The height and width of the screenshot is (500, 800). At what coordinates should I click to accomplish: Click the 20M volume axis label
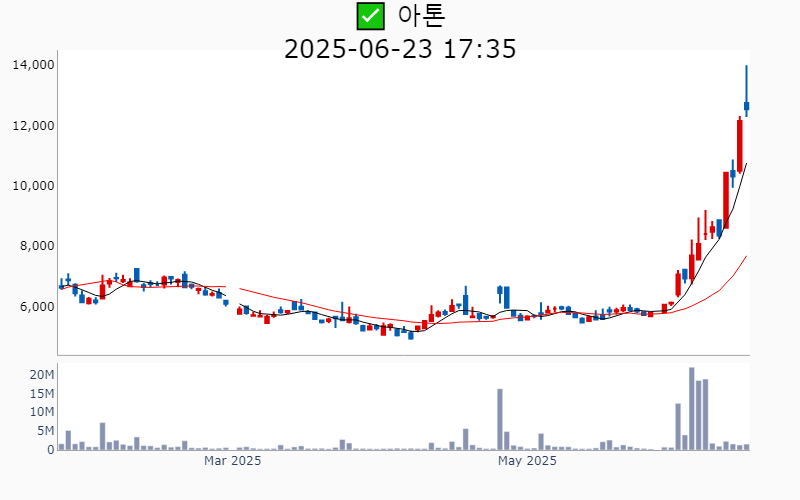click(x=42, y=375)
